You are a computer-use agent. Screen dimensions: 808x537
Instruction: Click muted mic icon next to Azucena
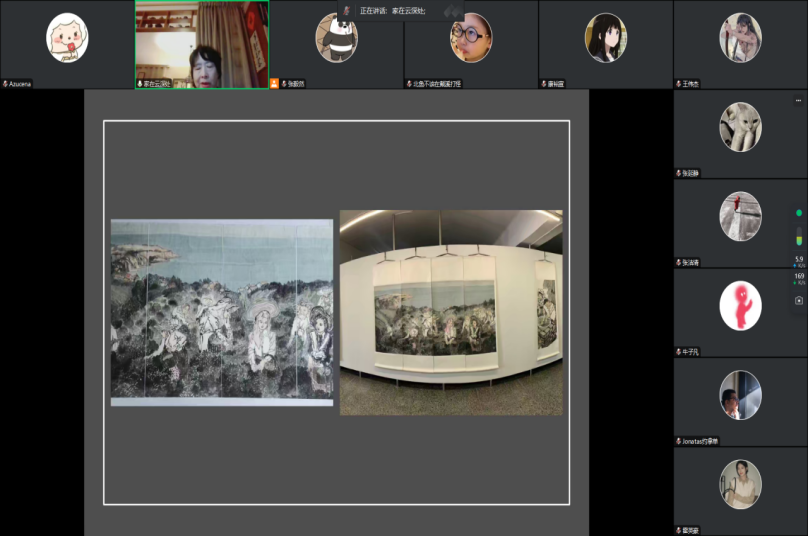coord(5,84)
